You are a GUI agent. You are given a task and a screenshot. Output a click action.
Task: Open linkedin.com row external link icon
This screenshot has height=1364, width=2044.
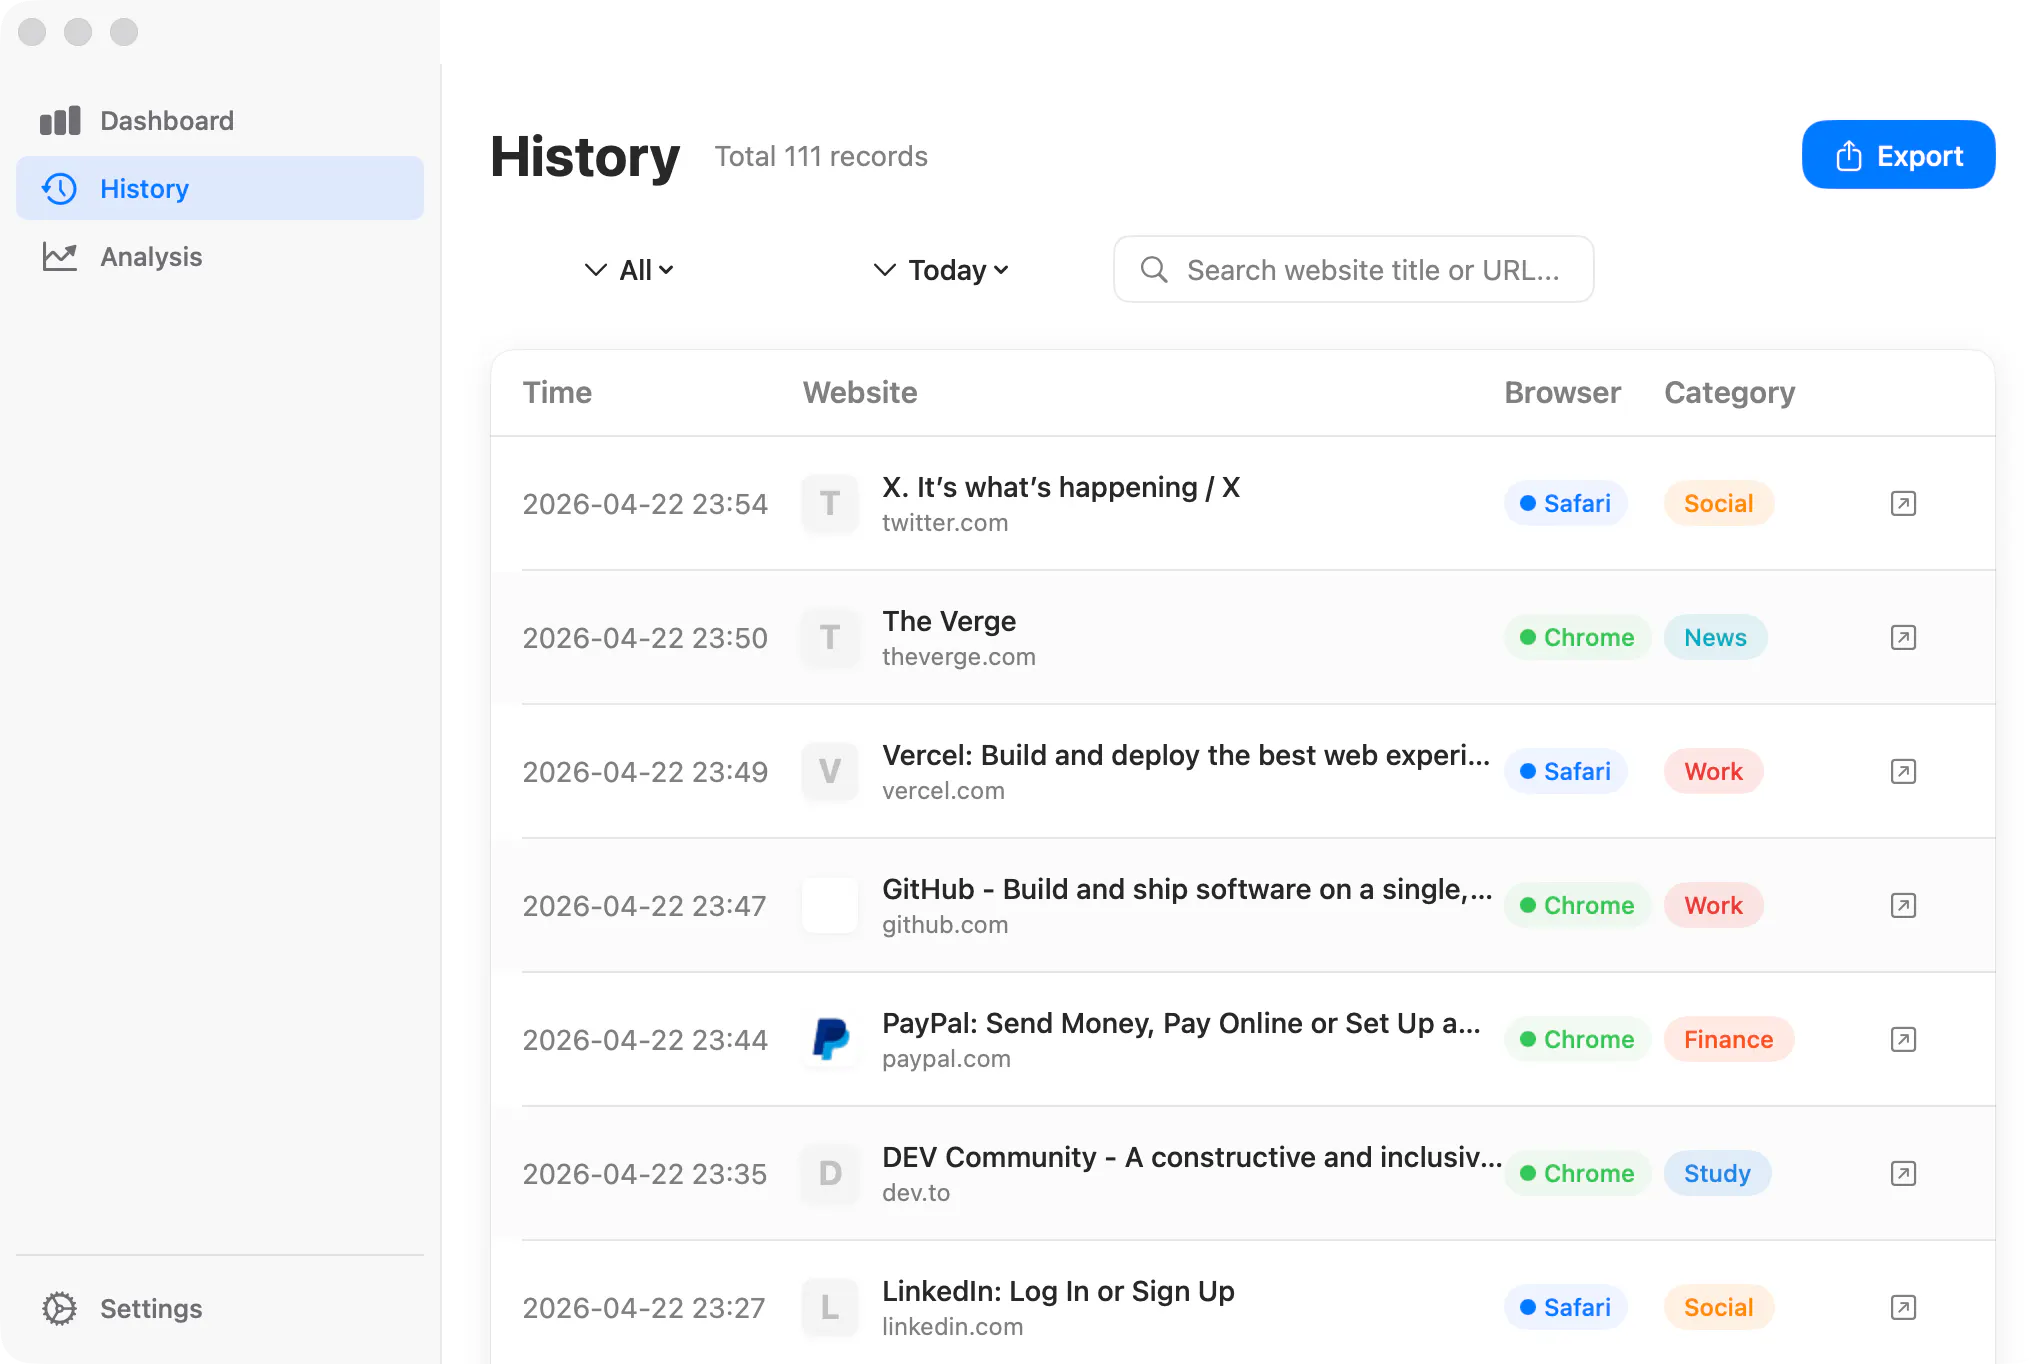click(x=1903, y=1308)
